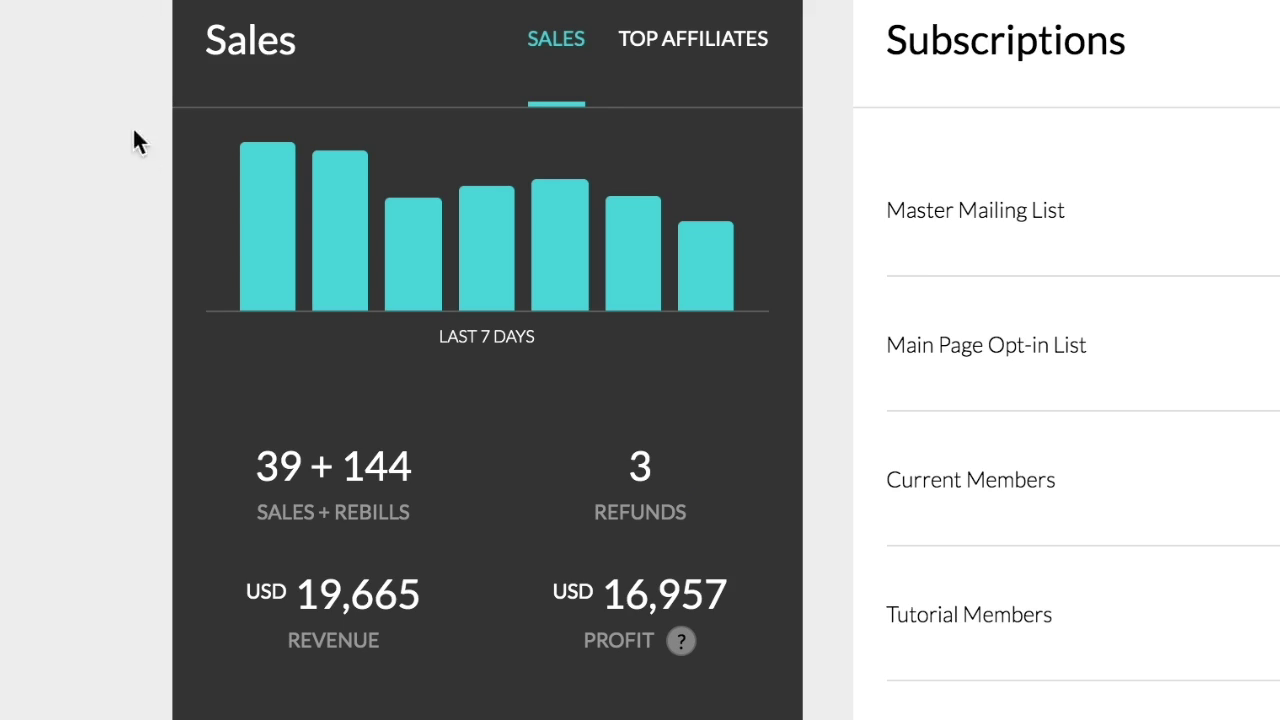Click the last, shortest bar in chart

point(706,266)
